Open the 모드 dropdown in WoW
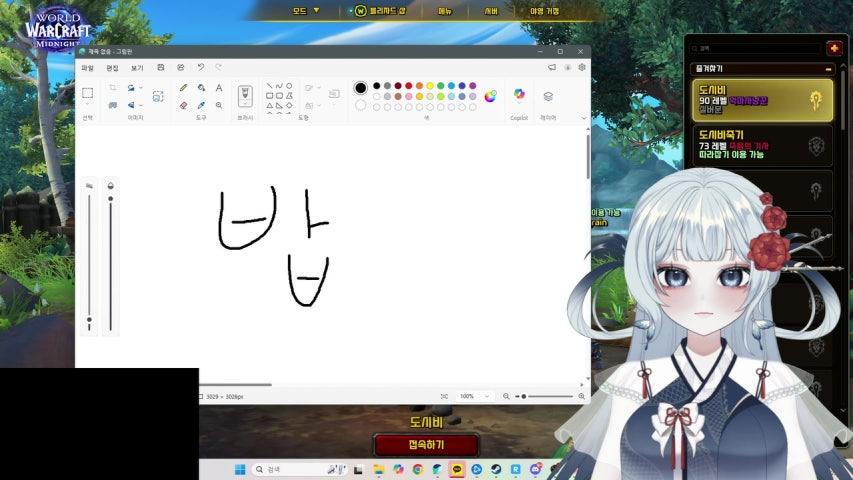This screenshot has width=853, height=480. (306, 11)
